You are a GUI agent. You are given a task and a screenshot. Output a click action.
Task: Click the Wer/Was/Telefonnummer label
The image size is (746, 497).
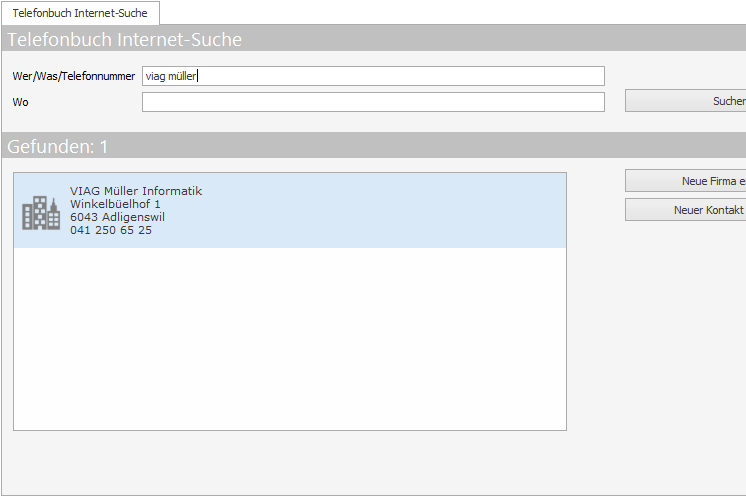pyautogui.click(x=74, y=76)
